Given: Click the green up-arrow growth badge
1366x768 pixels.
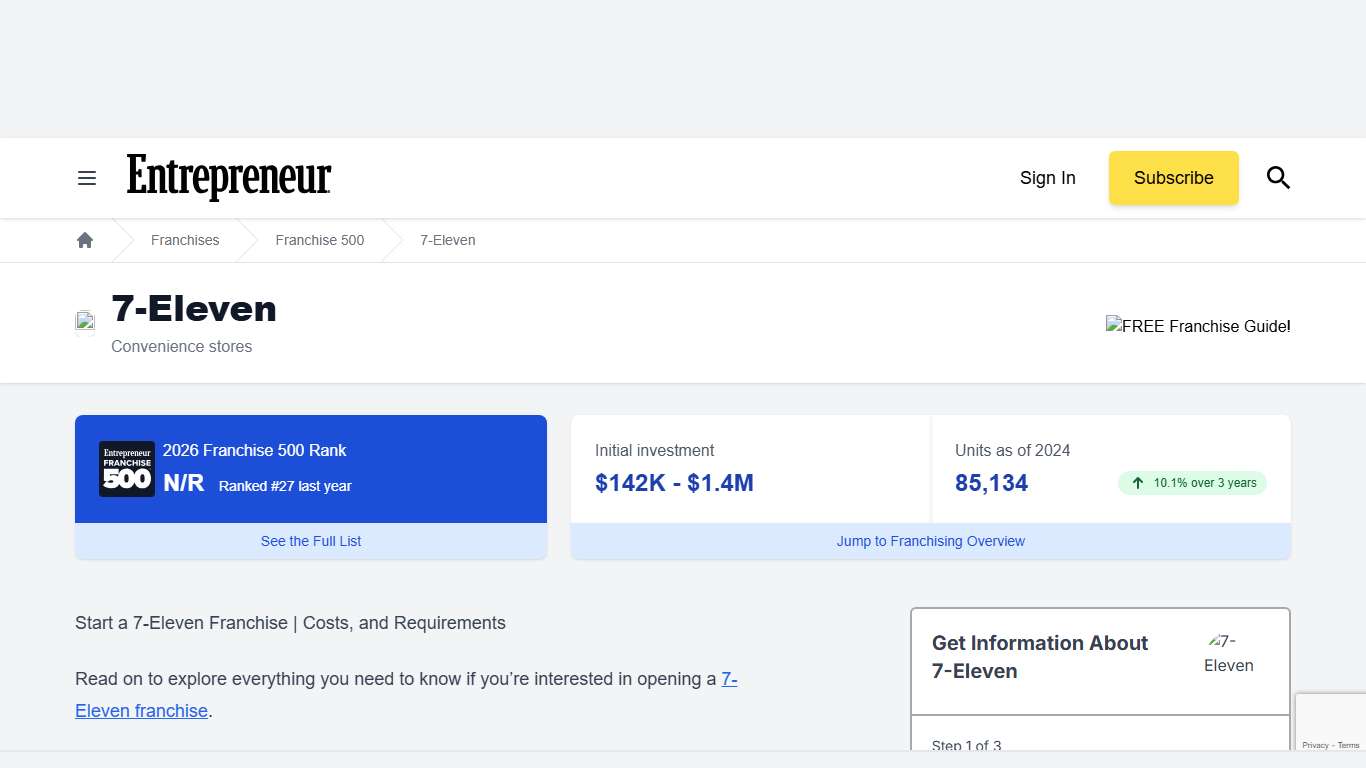Looking at the screenshot, I should (x=1192, y=483).
